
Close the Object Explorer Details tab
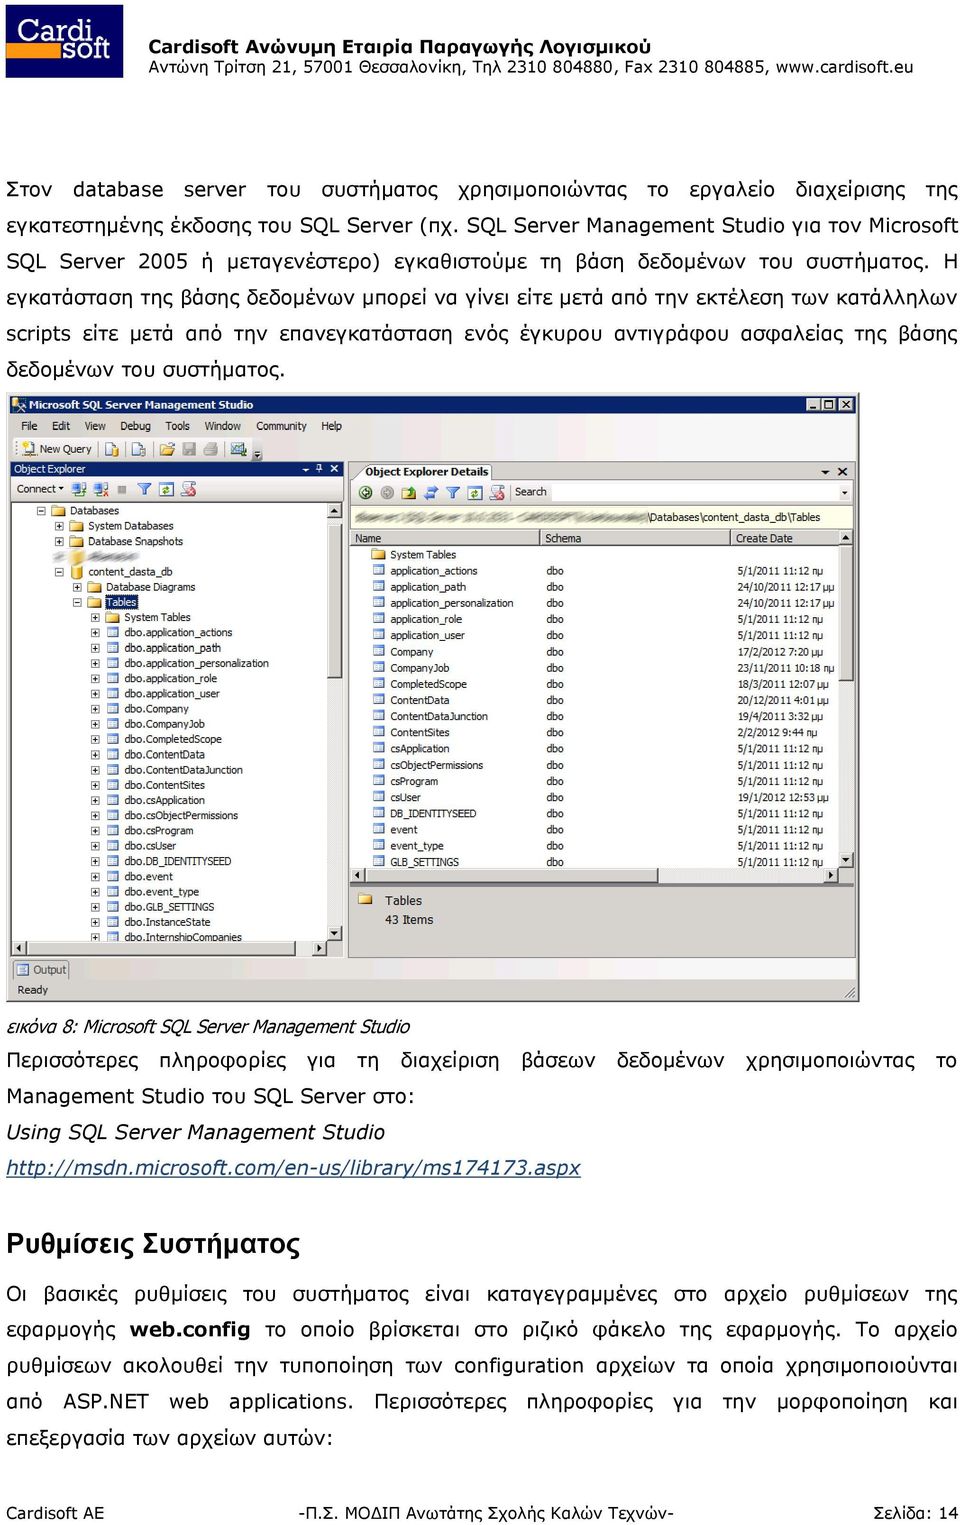pos(842,472)
